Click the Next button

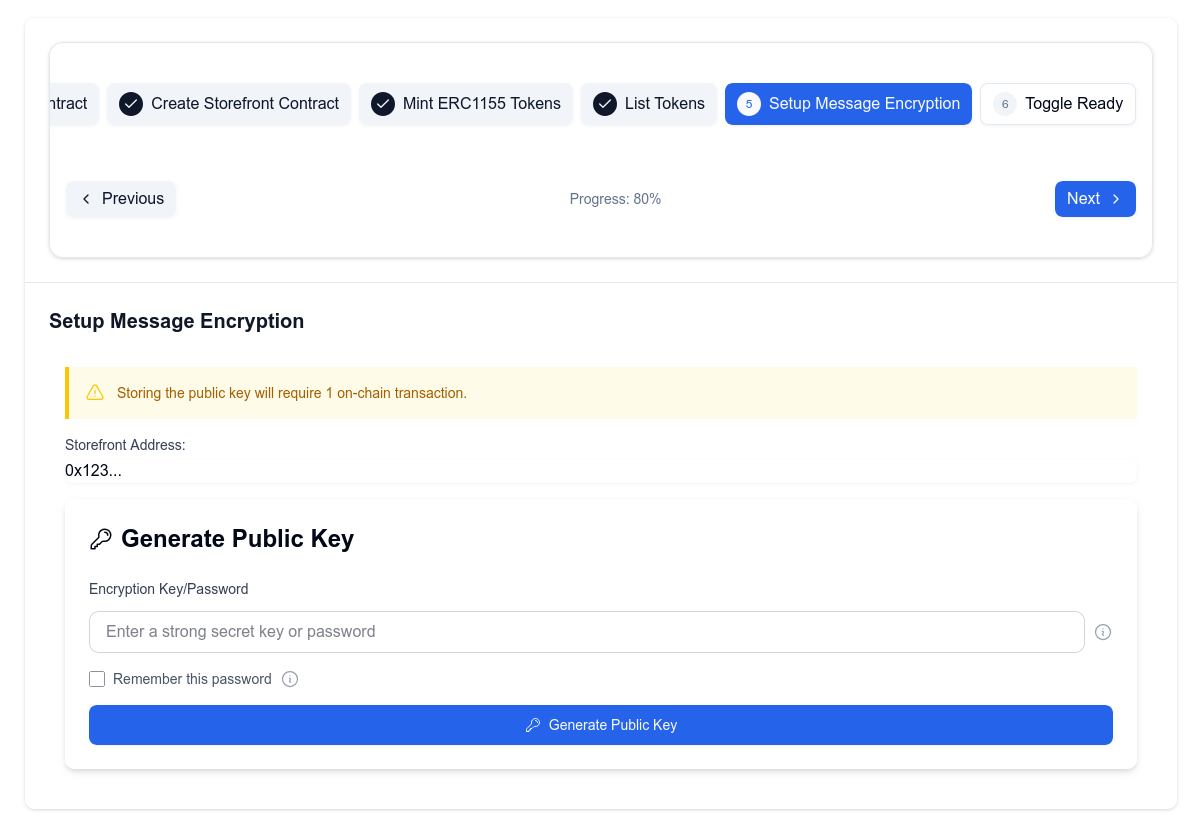tap(1095, 199)
